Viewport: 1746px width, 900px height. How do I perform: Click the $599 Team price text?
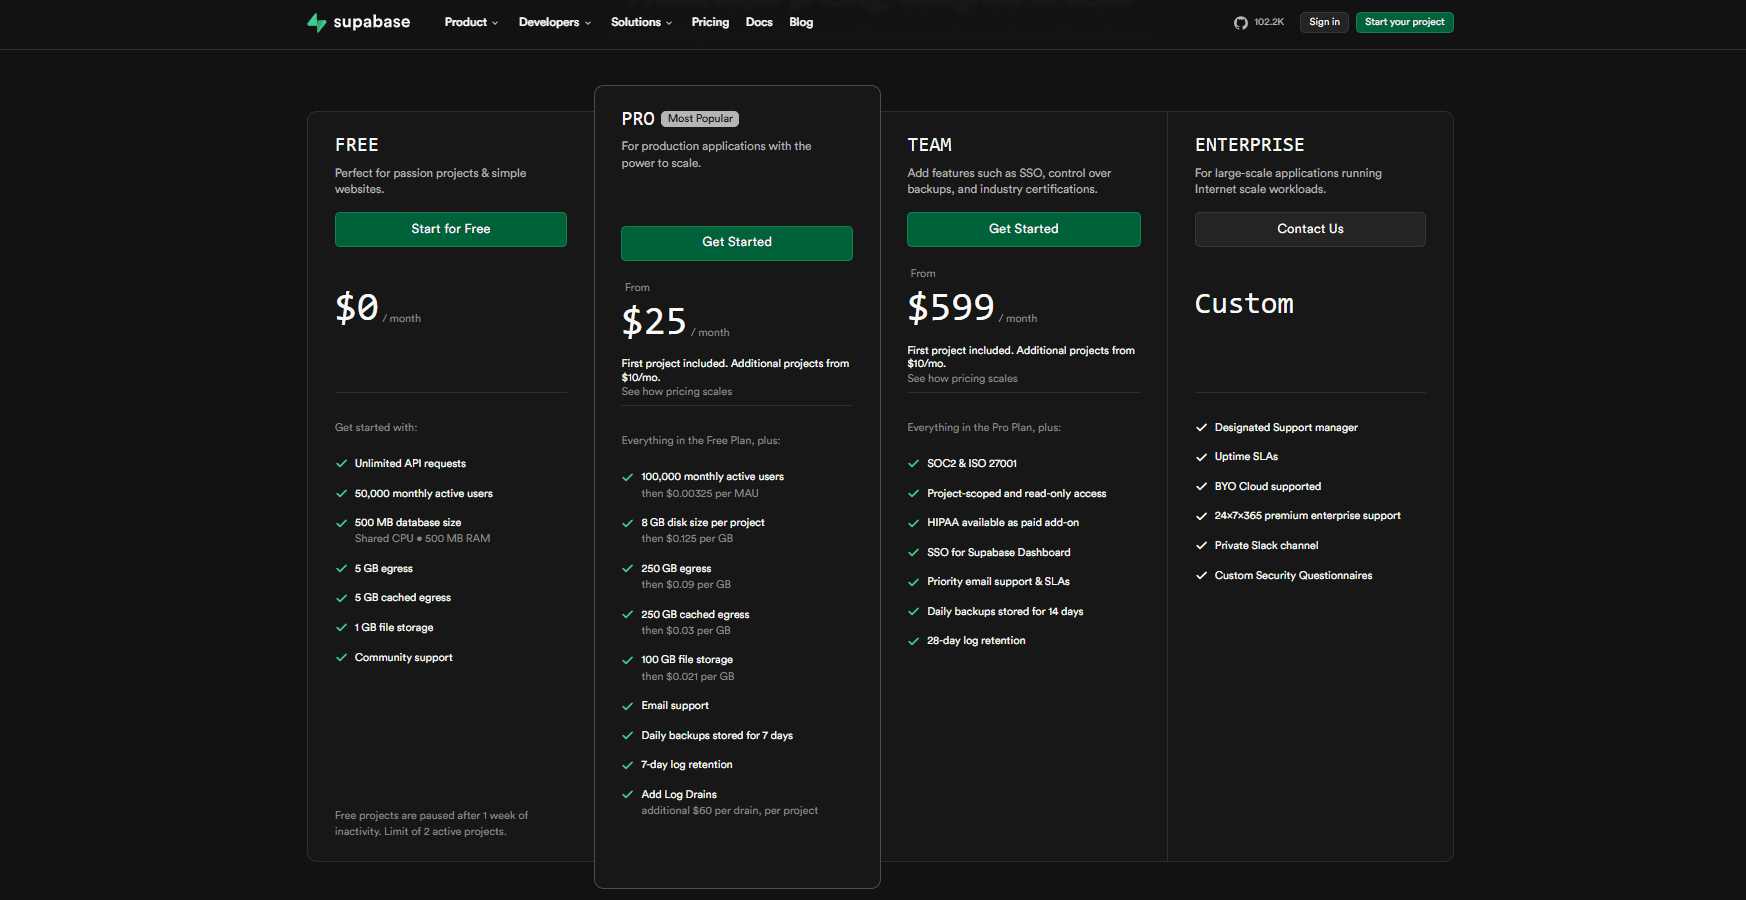tap(951, 307)
